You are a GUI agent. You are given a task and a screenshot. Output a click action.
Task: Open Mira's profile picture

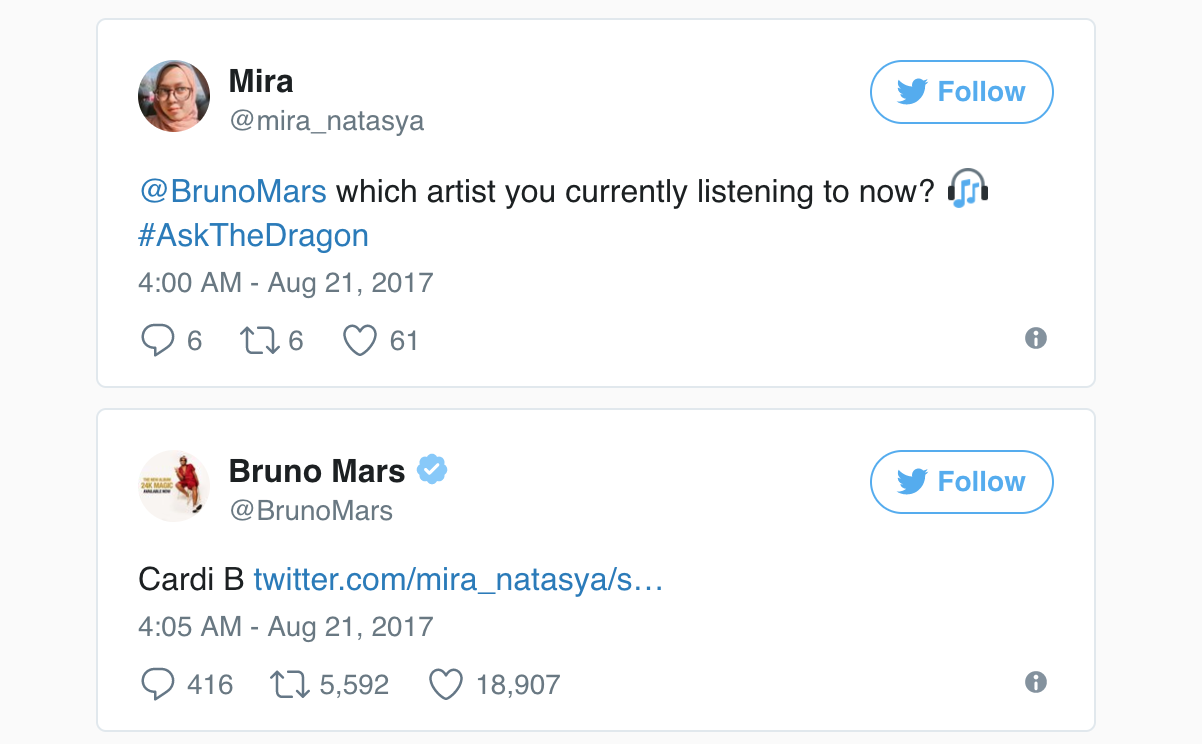tap(174, 96)
